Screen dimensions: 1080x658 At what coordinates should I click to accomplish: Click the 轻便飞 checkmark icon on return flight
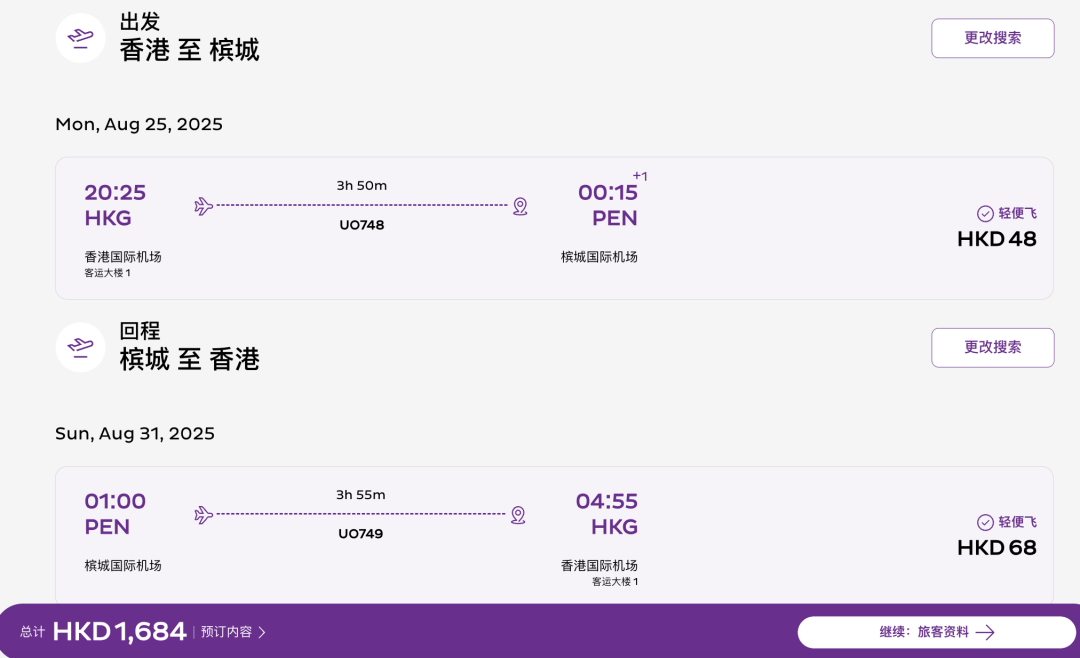(985, 522)
